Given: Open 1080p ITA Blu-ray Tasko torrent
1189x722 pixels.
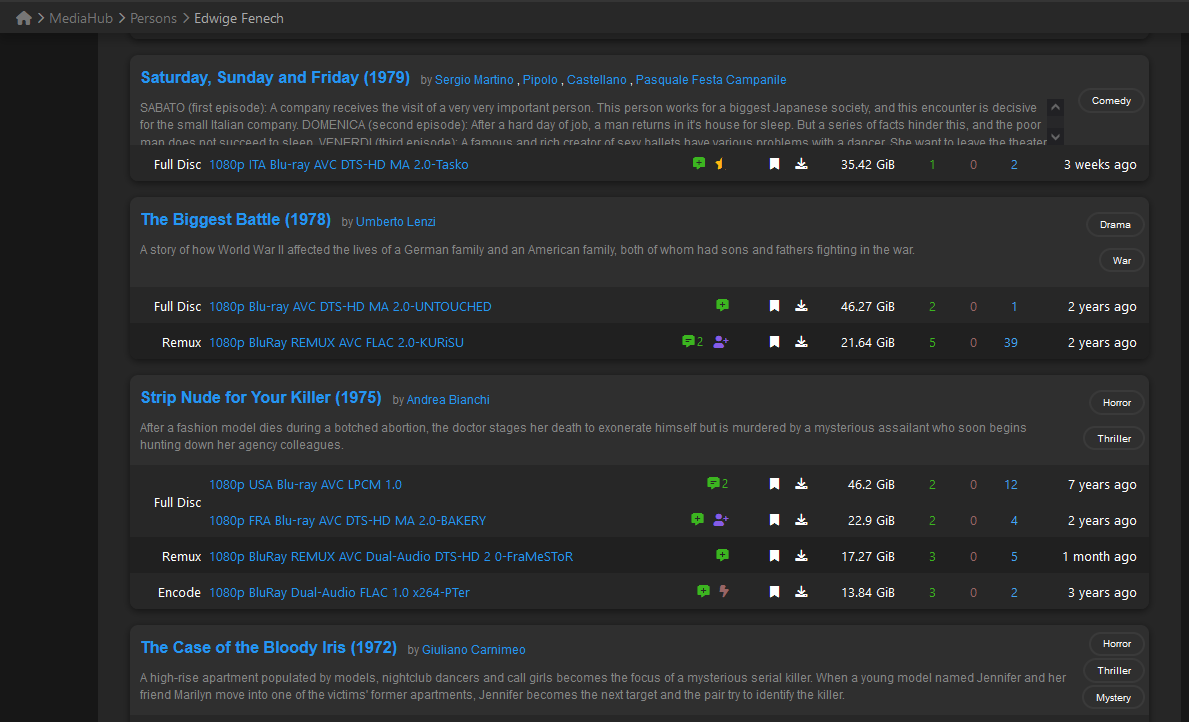Looking at the screenshot, I should [339, 165].
